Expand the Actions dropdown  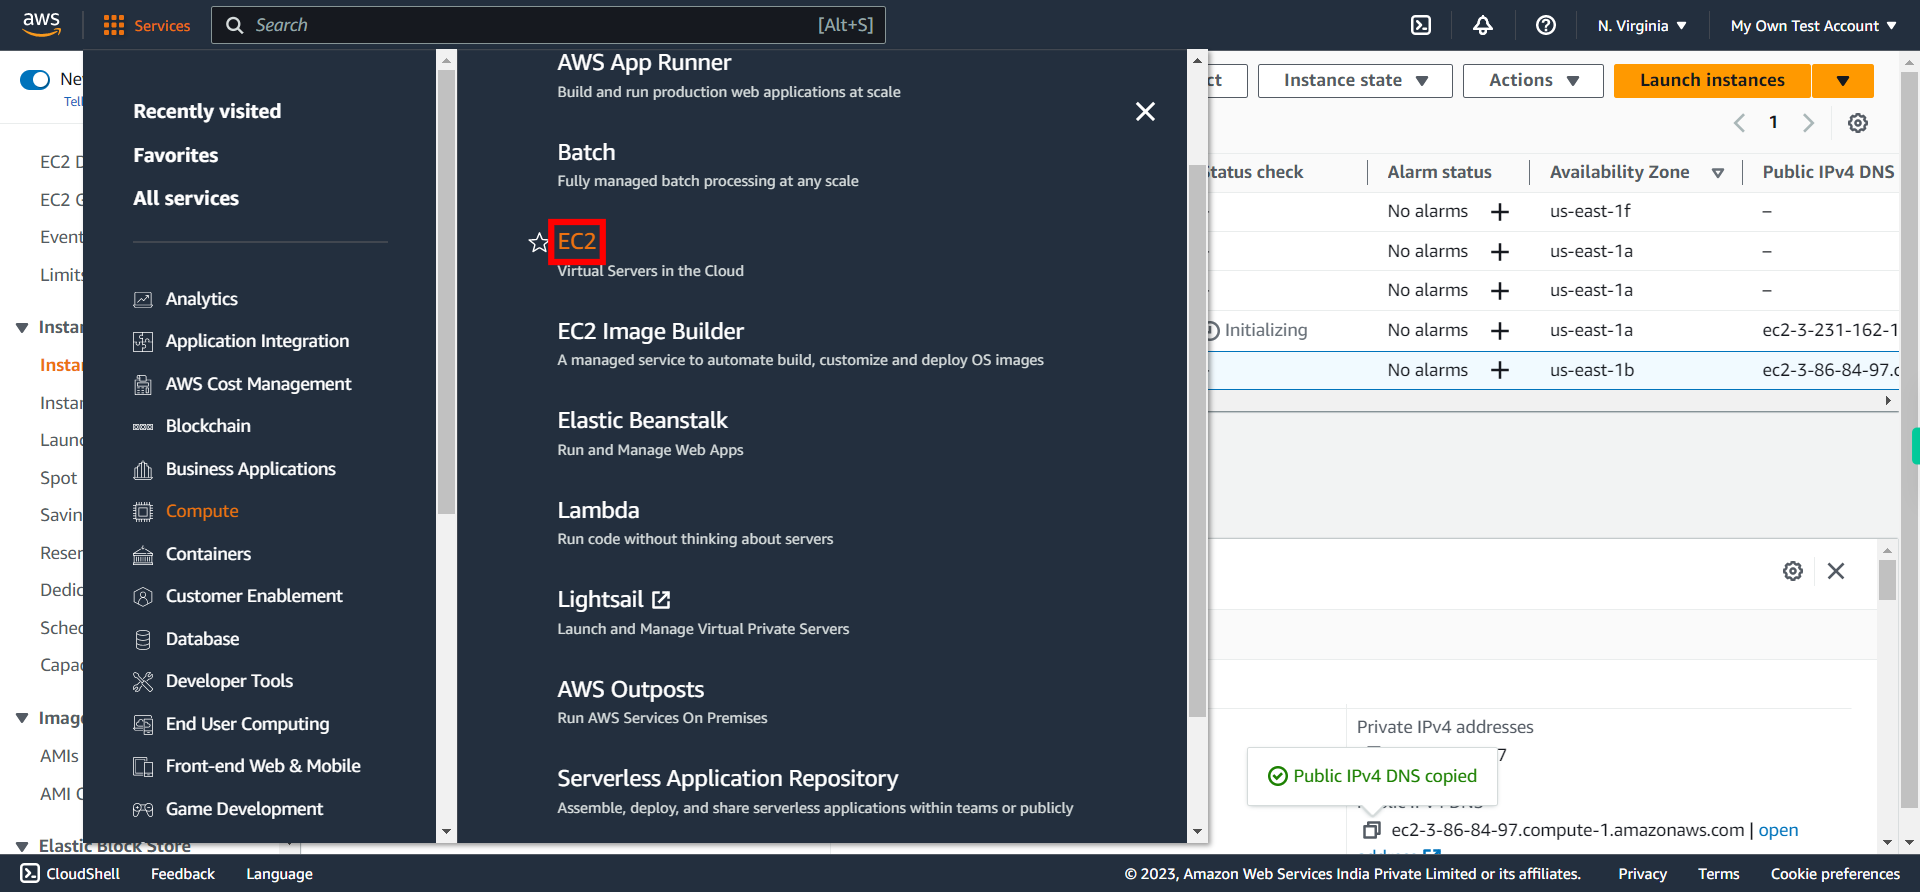click(1533, 80)
